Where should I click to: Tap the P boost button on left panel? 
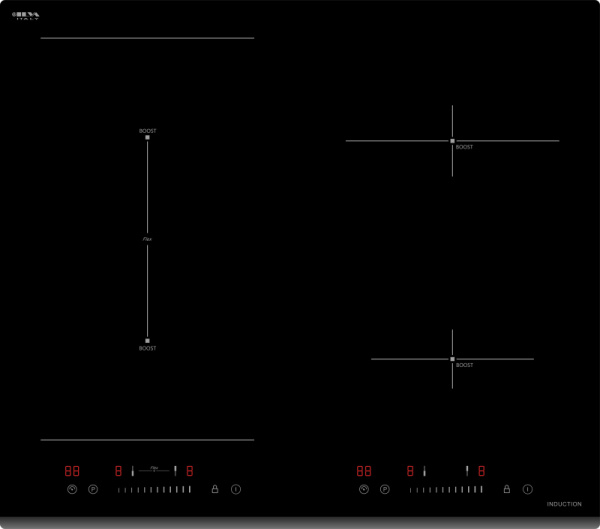click(93, 489)
